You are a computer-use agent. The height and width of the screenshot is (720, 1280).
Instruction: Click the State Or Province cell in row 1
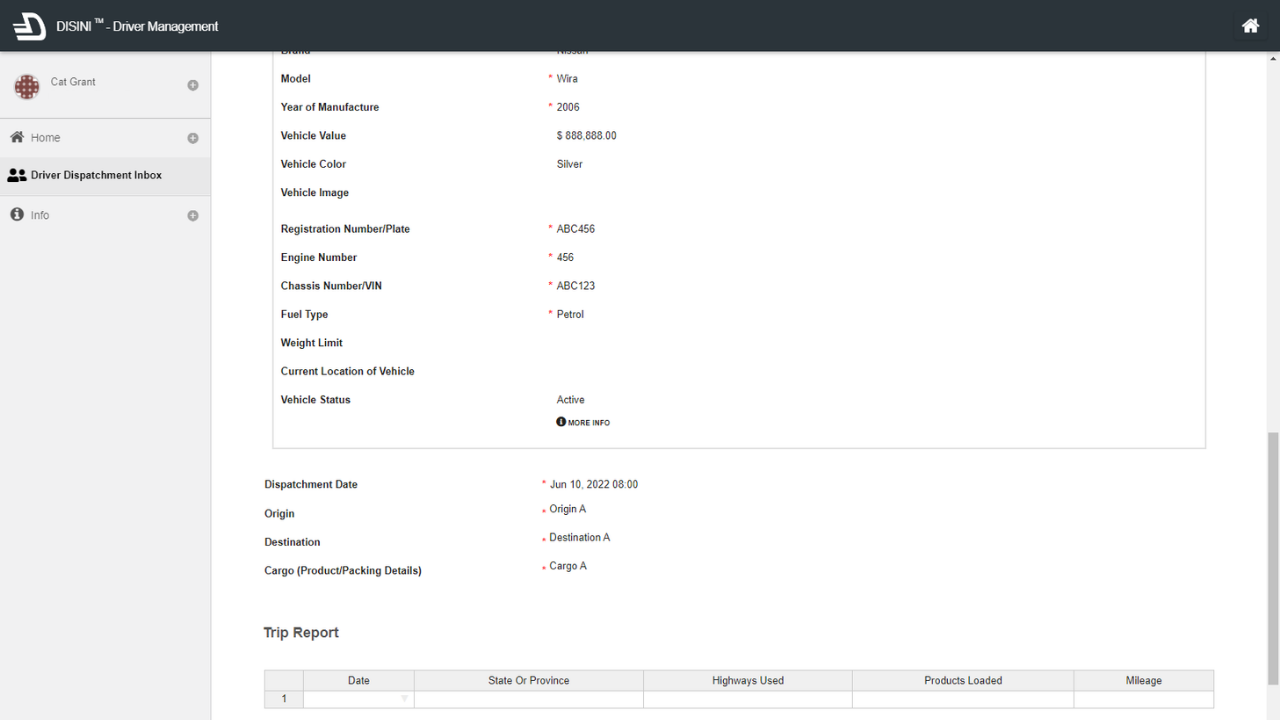coord(528,699)
